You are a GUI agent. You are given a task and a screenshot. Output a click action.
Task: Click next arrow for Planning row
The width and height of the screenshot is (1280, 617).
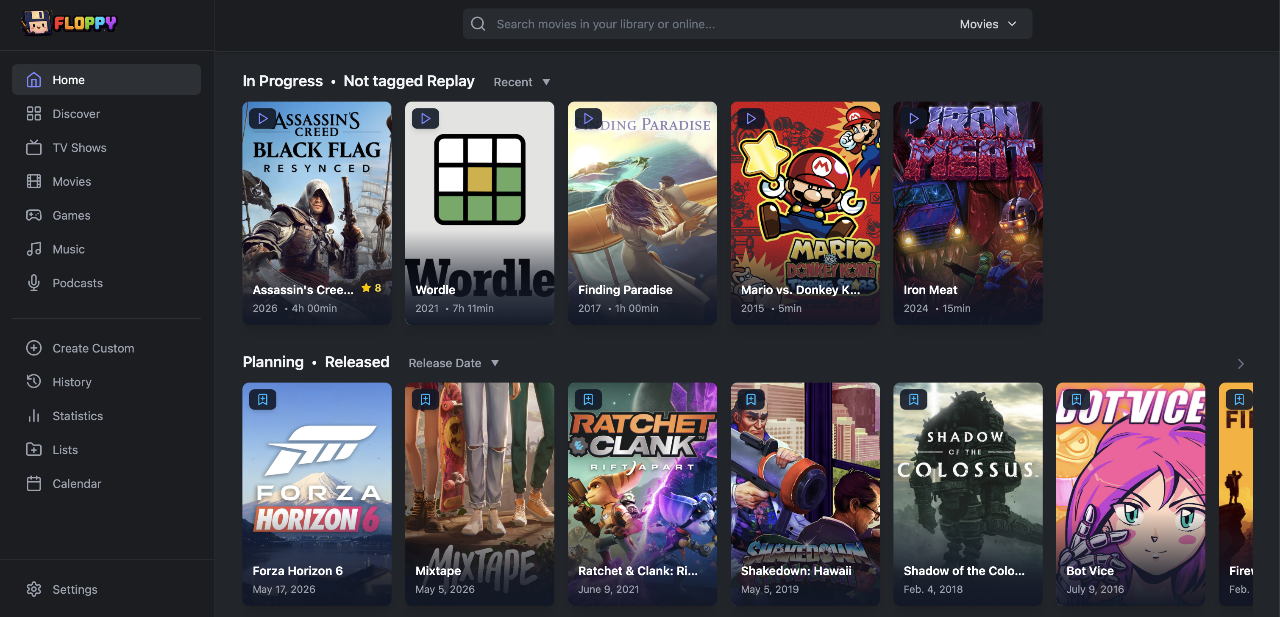click(x=1241, y=364)
